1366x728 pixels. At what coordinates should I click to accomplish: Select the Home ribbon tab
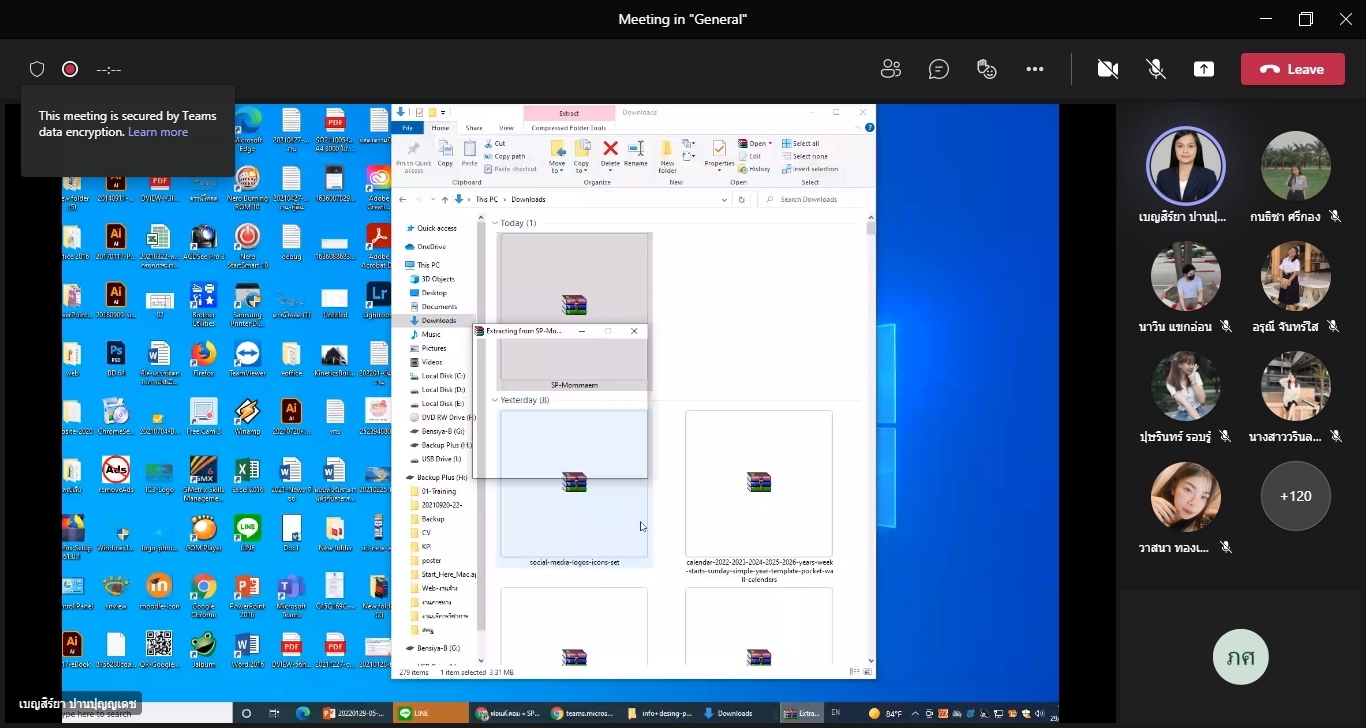pyautogui.click(x=440, y=128)
